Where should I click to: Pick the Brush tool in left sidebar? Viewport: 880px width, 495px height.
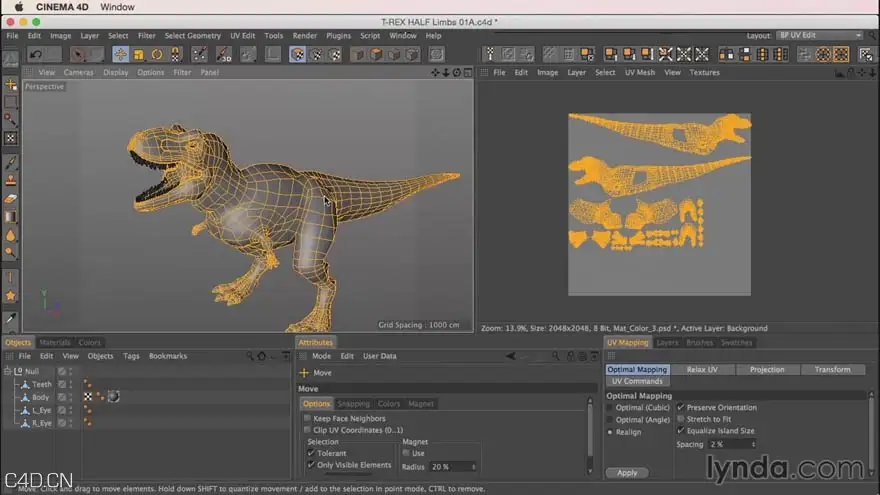pos(11,163)
